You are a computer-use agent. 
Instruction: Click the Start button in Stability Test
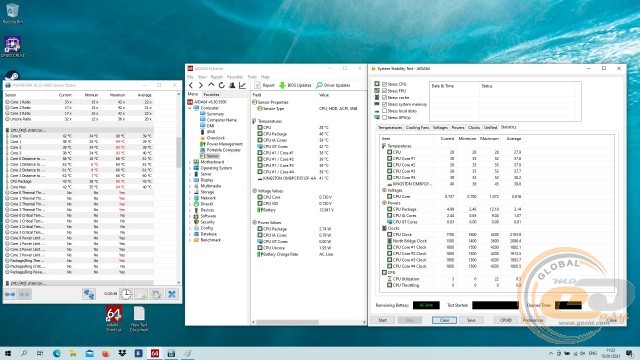382,320
